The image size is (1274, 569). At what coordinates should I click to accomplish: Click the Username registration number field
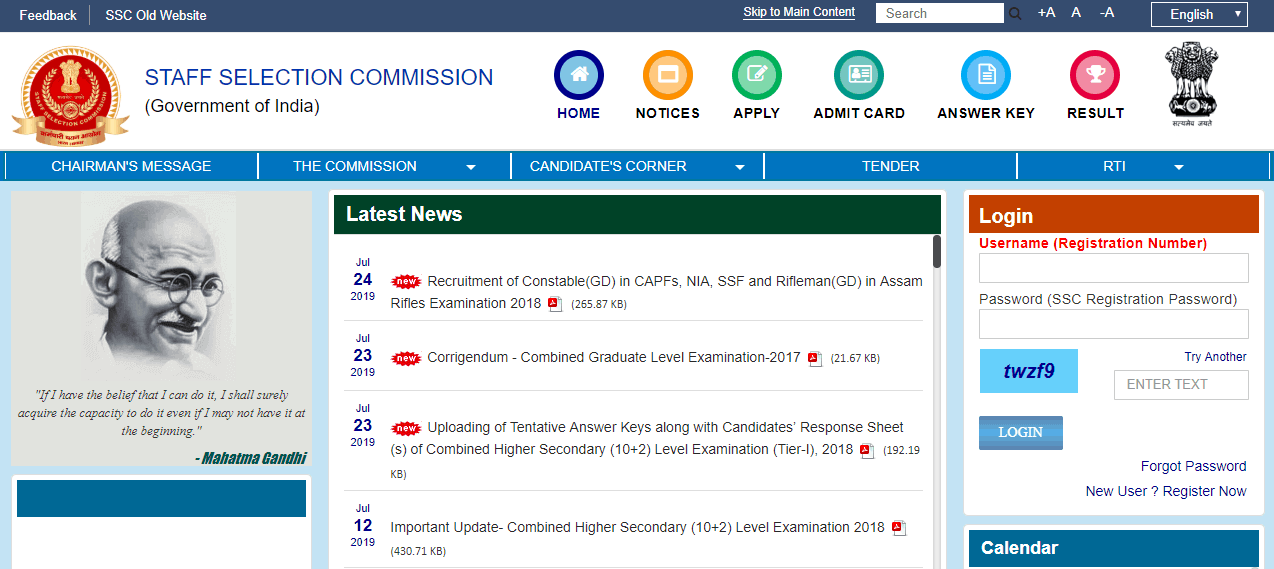pyautogui.click(x=1113, y=268)
